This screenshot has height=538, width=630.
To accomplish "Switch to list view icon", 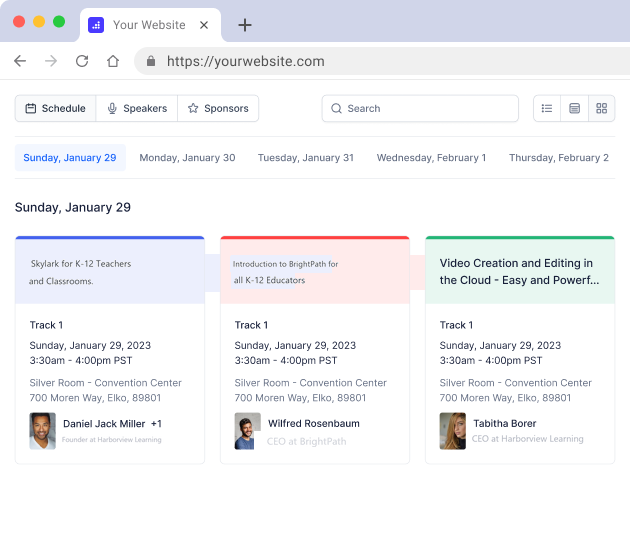I will pos(547,108).
